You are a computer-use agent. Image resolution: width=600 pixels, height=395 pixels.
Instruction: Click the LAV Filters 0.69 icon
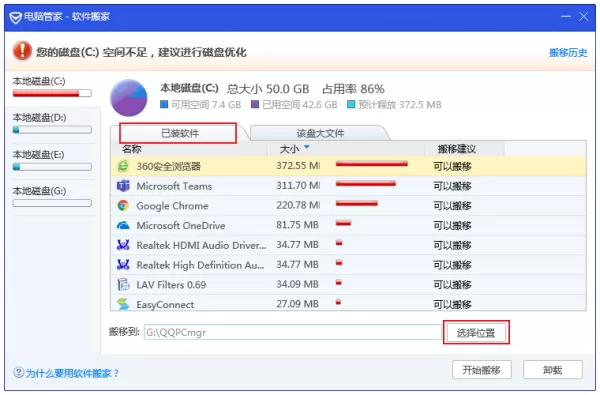(x=123, y=284)
